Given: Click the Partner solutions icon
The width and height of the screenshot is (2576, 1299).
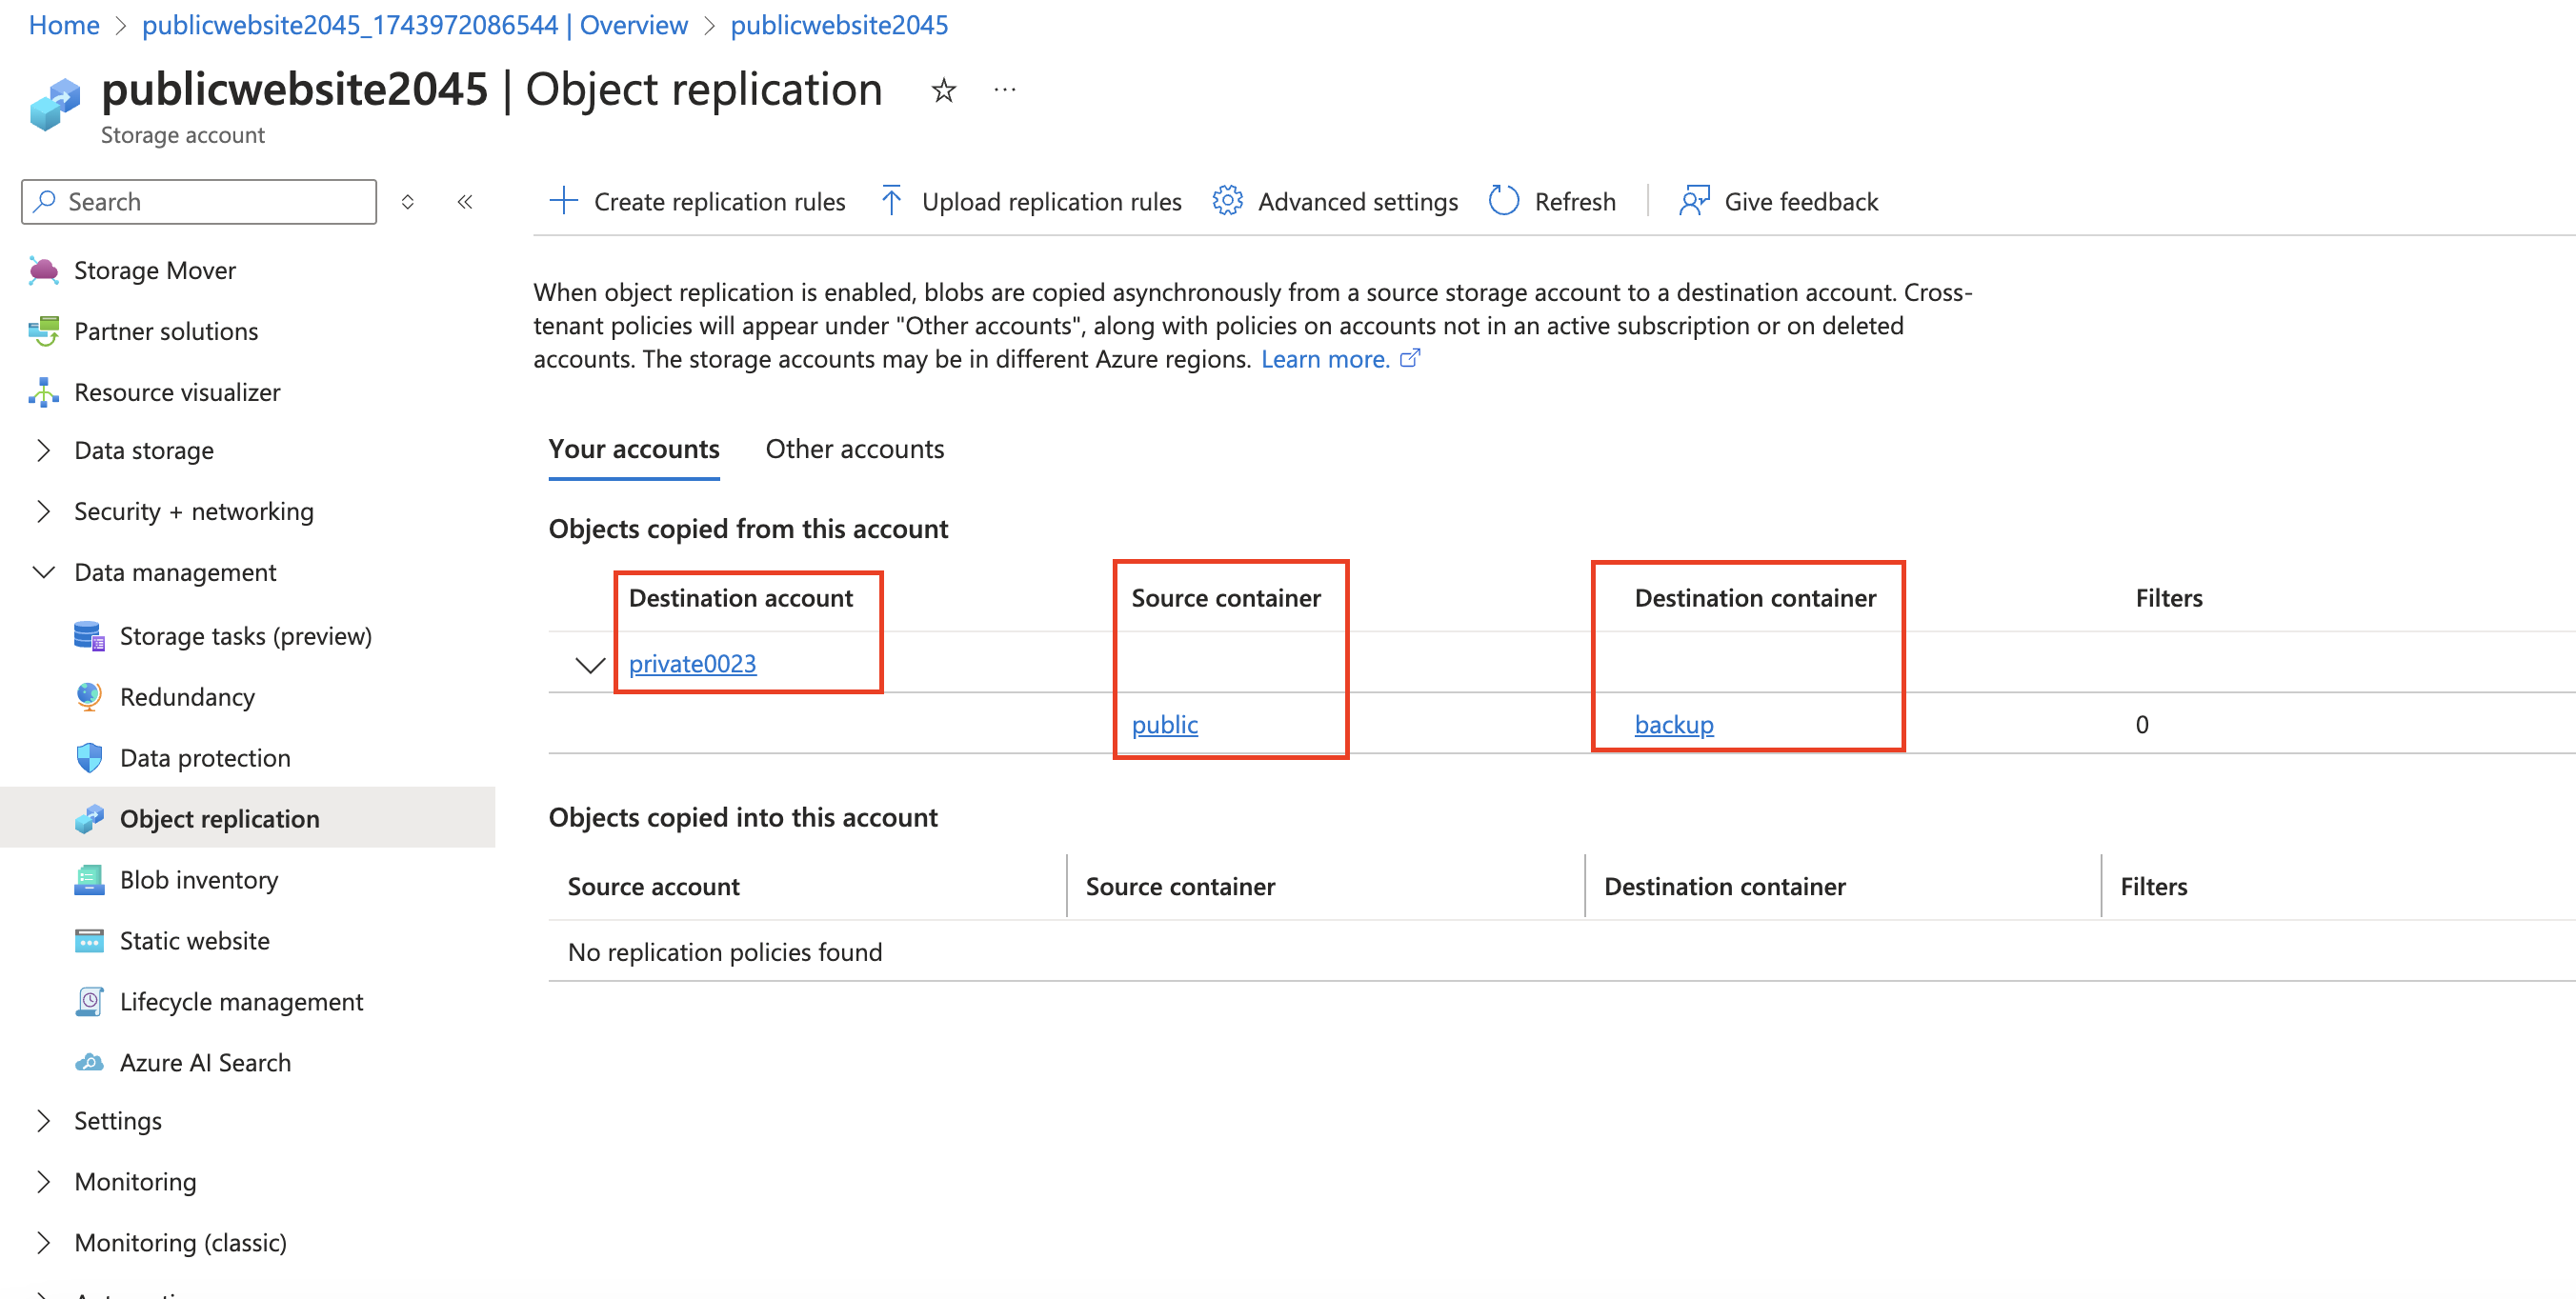Looking at the screenshot, I should pos(43,331).
